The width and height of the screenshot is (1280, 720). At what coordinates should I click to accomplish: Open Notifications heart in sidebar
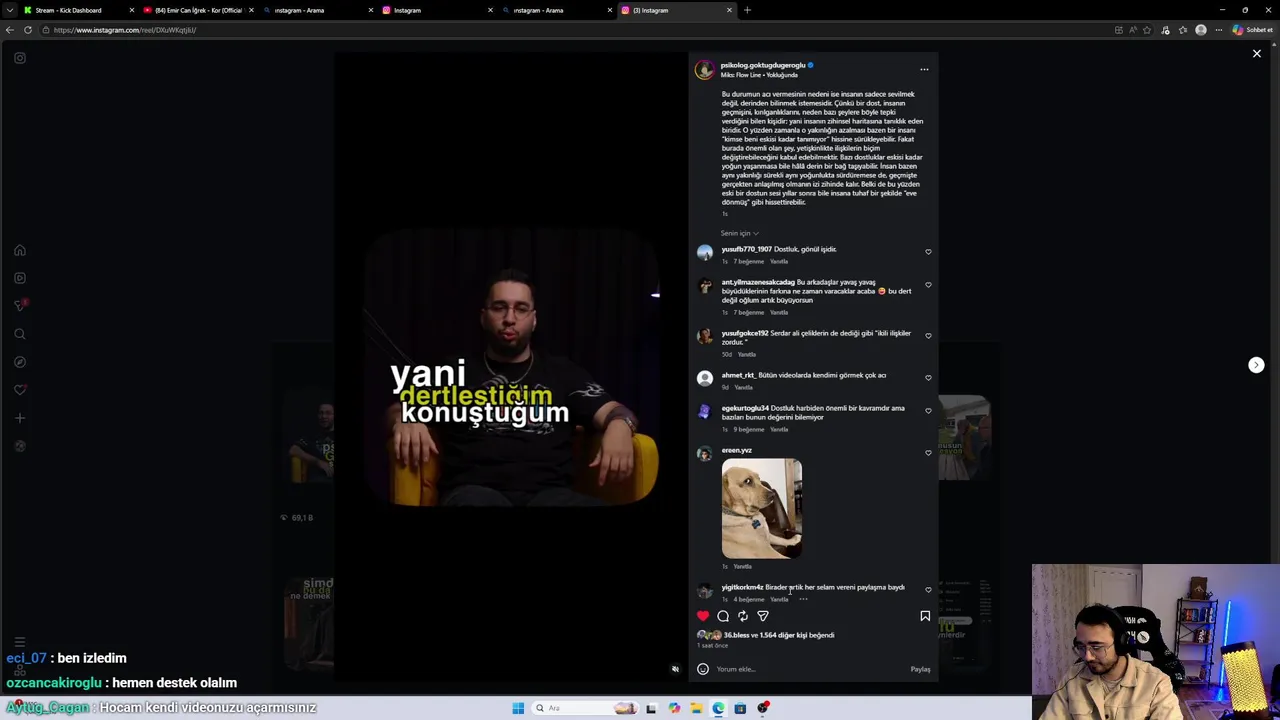click(20, 390)
